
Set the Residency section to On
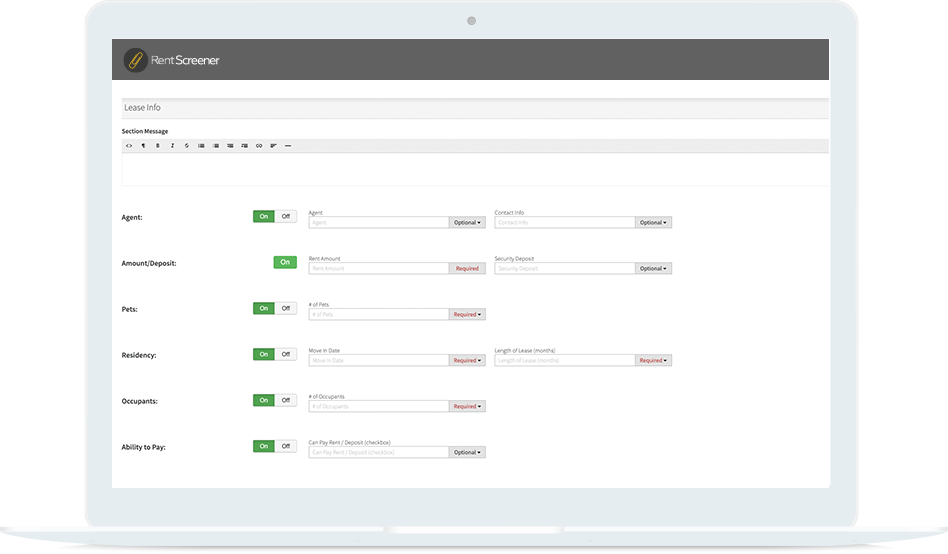coord(264,354)
